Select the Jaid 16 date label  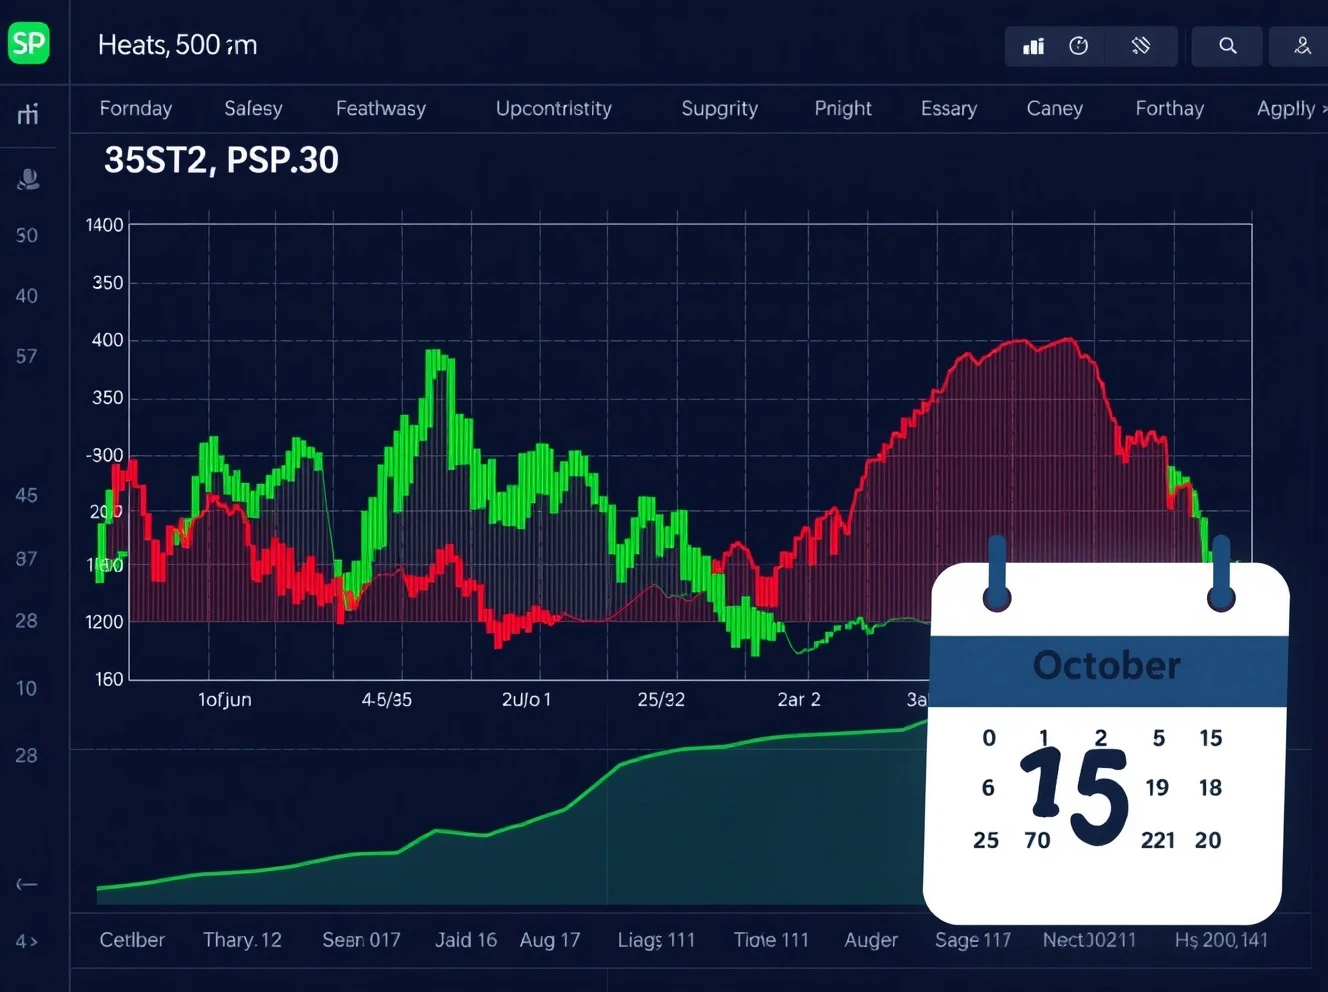point(465,940)
